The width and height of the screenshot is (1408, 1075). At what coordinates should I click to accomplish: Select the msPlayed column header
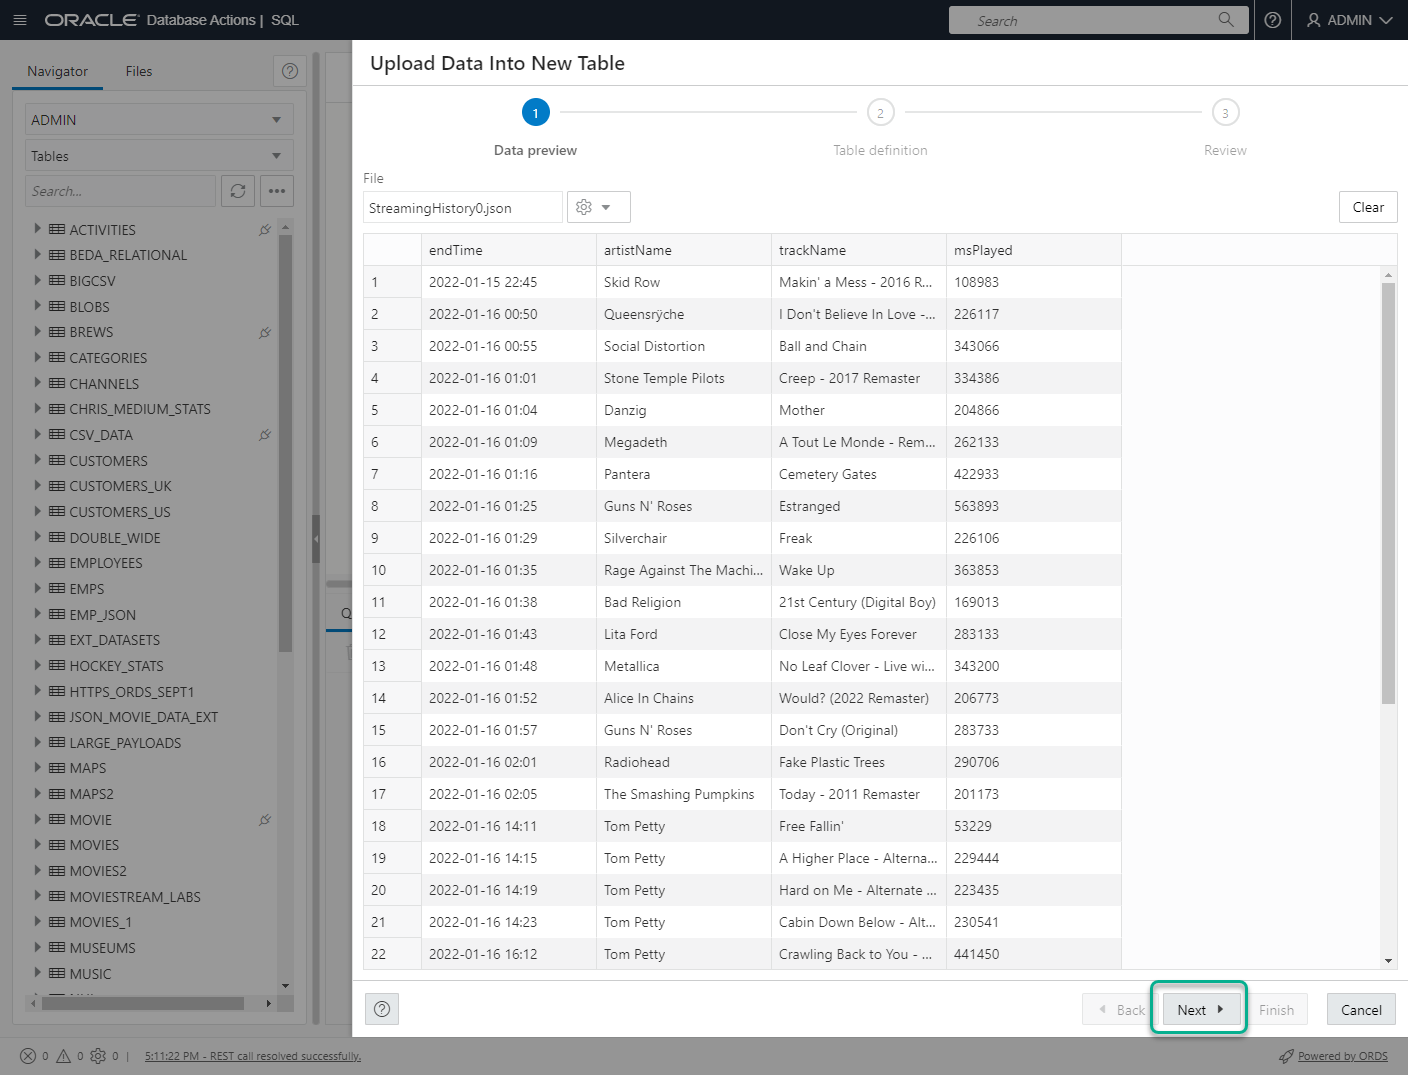click(1033, 250)
